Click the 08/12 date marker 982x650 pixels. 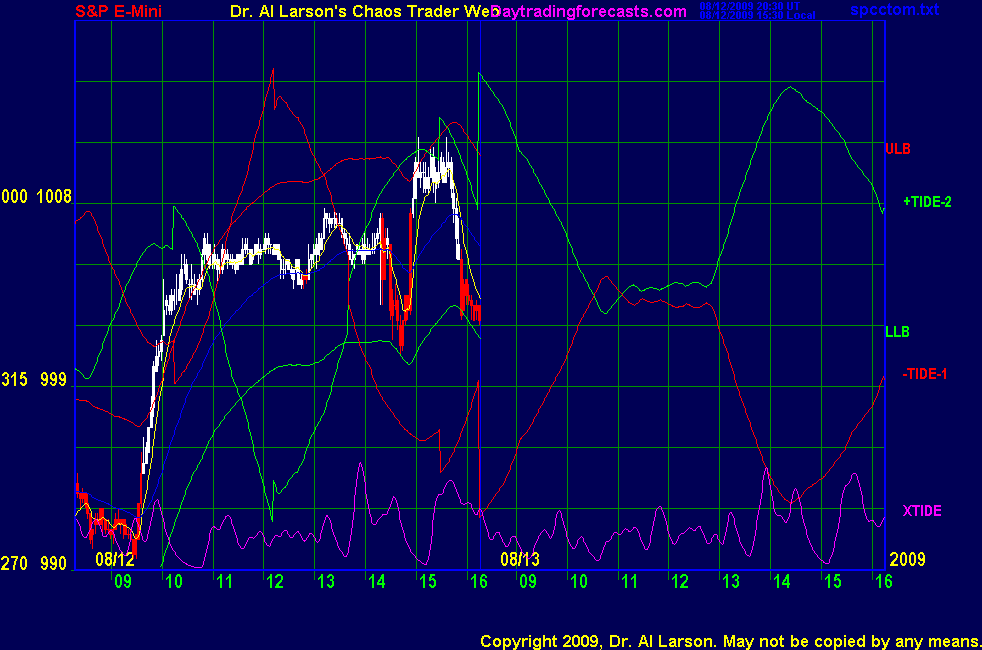[x=115, y=559]
